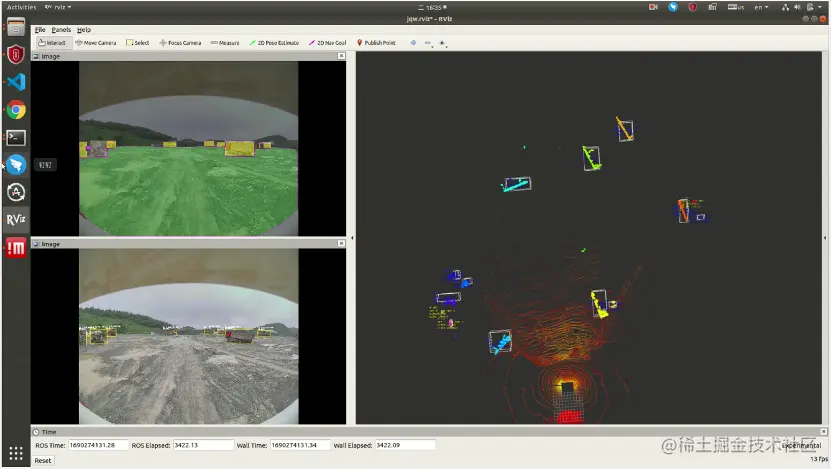Close the Time panel
832x470 pixels.
pyautogui.click(x=824, y=432)
